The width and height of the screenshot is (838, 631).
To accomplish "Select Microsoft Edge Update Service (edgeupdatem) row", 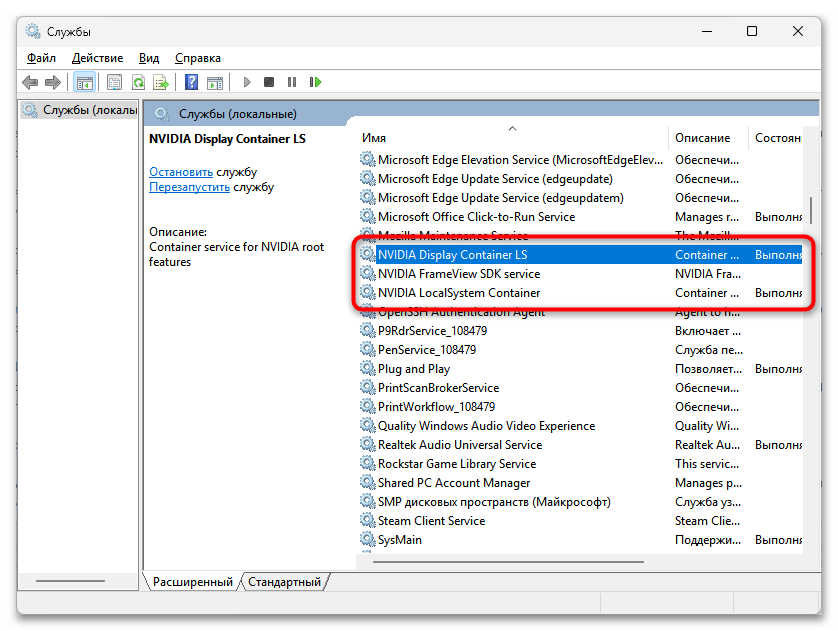I will (x=580, y=198).
